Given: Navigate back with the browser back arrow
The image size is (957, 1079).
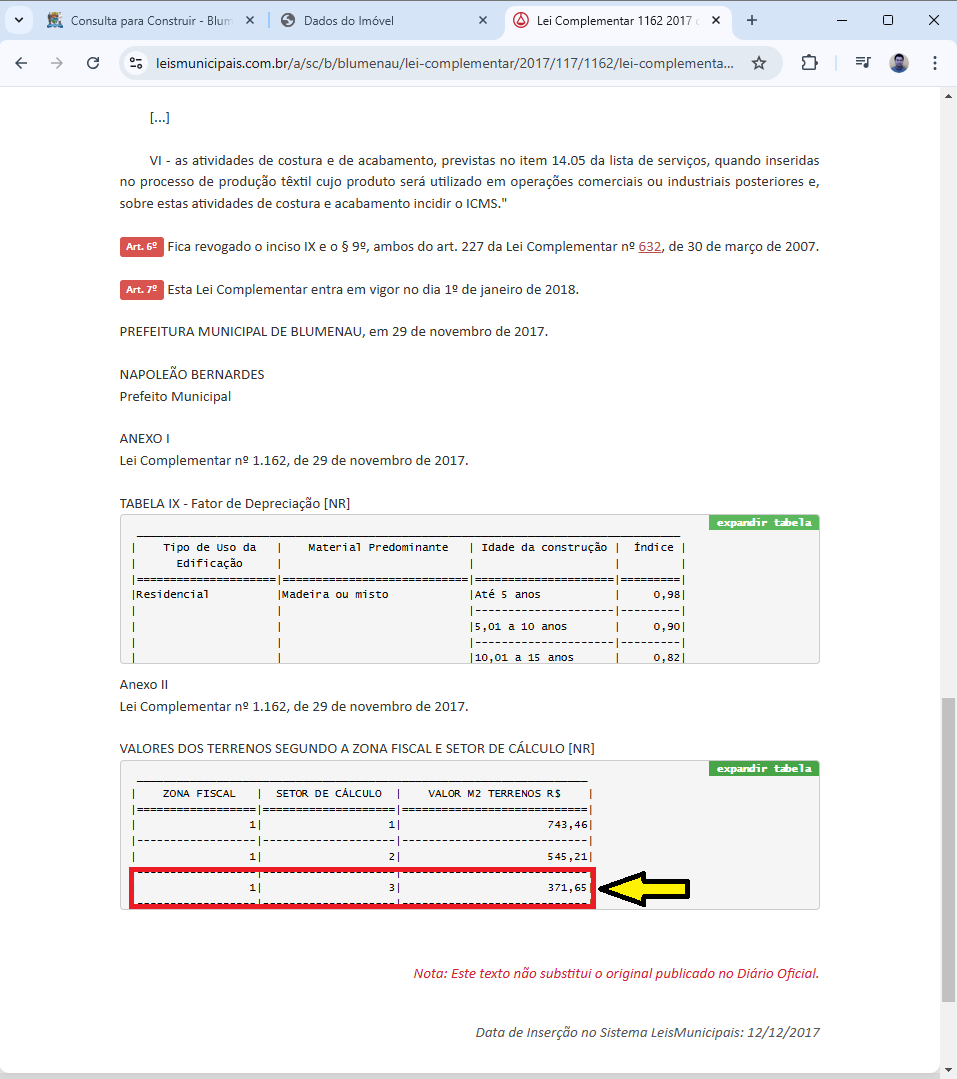Looking at the screenshot, I should pos(21,62).
